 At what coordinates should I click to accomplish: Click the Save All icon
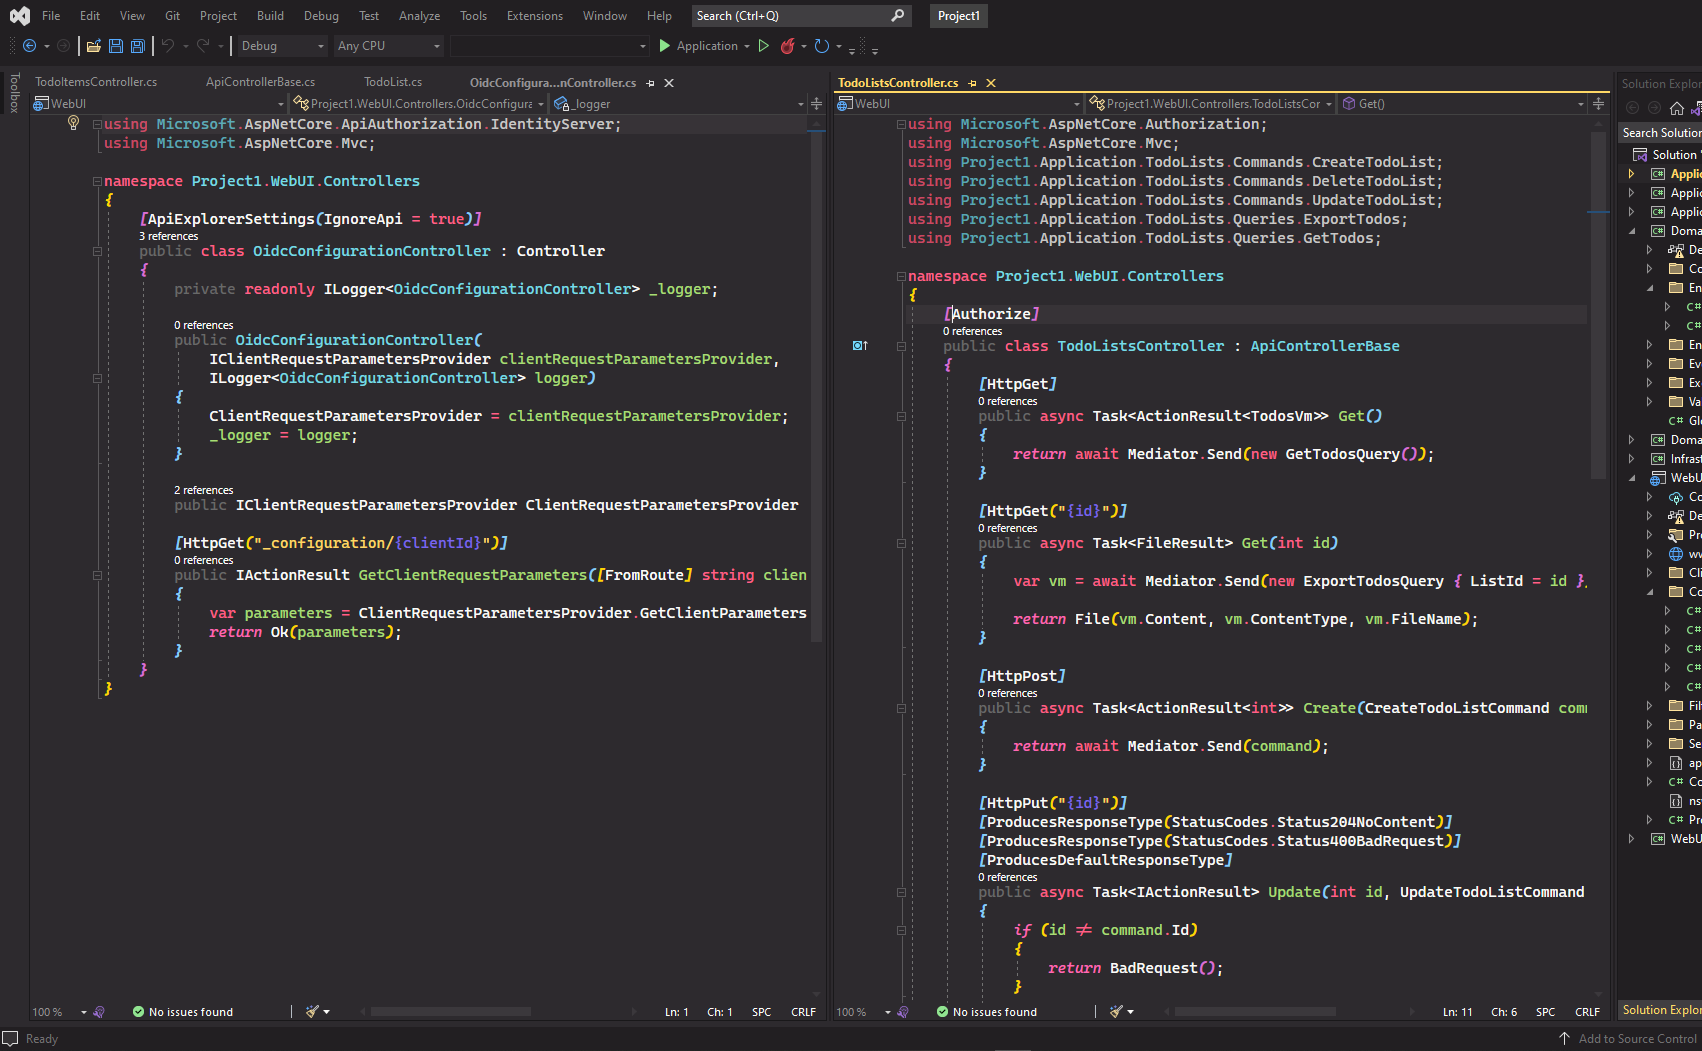(x=138, y=46)
